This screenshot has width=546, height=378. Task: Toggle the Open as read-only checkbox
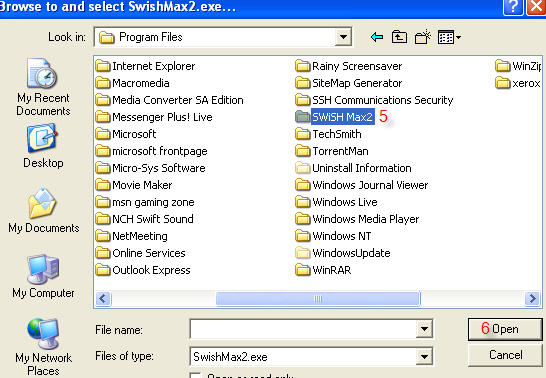coord(196,376)
